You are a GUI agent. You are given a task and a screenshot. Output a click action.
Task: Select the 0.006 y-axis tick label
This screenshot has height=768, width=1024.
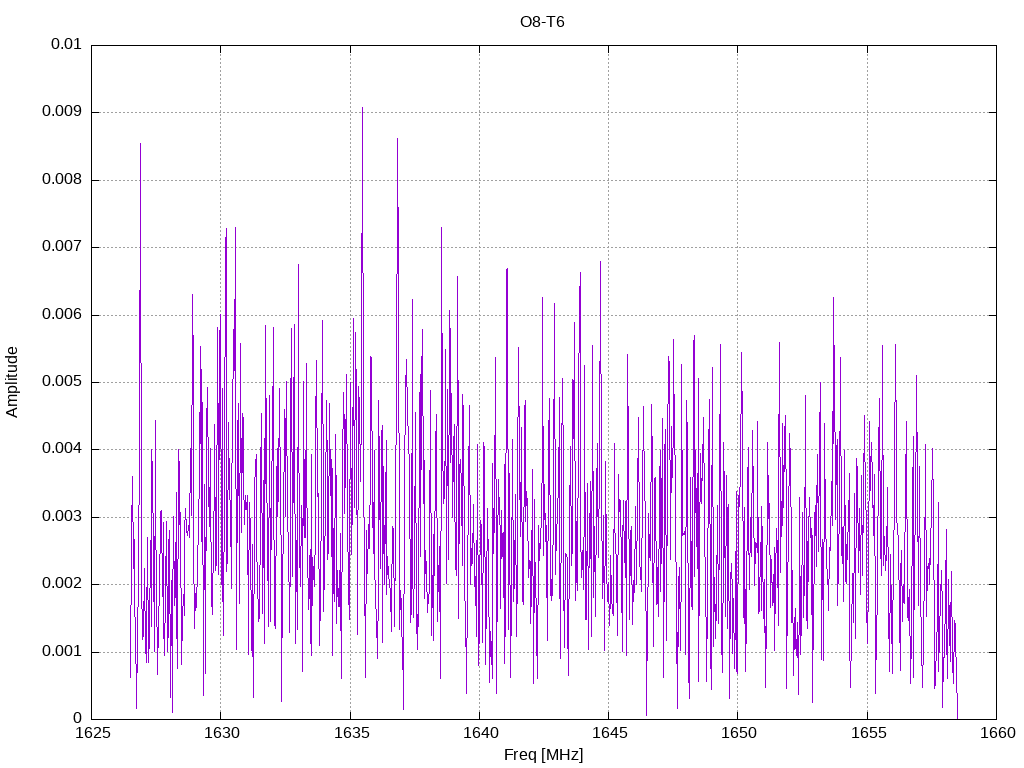(x=62, y=315)
